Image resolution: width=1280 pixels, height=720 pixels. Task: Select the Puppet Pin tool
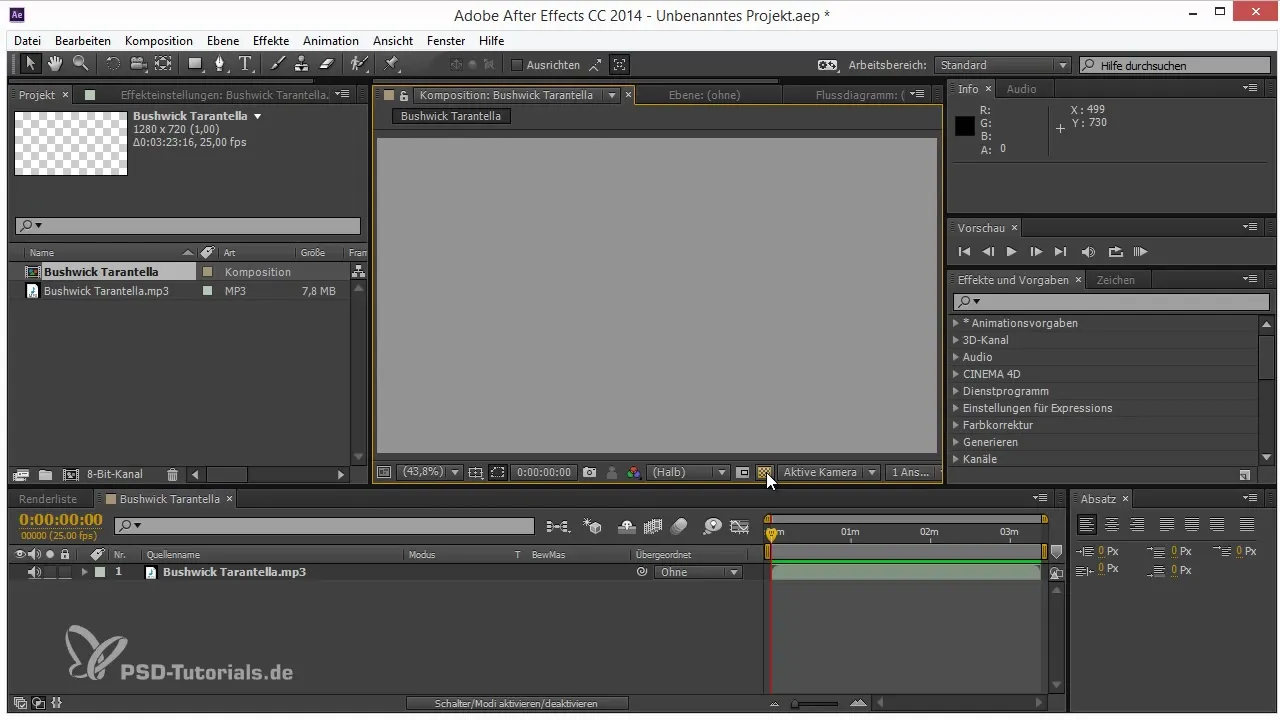[x=392, y=64]
